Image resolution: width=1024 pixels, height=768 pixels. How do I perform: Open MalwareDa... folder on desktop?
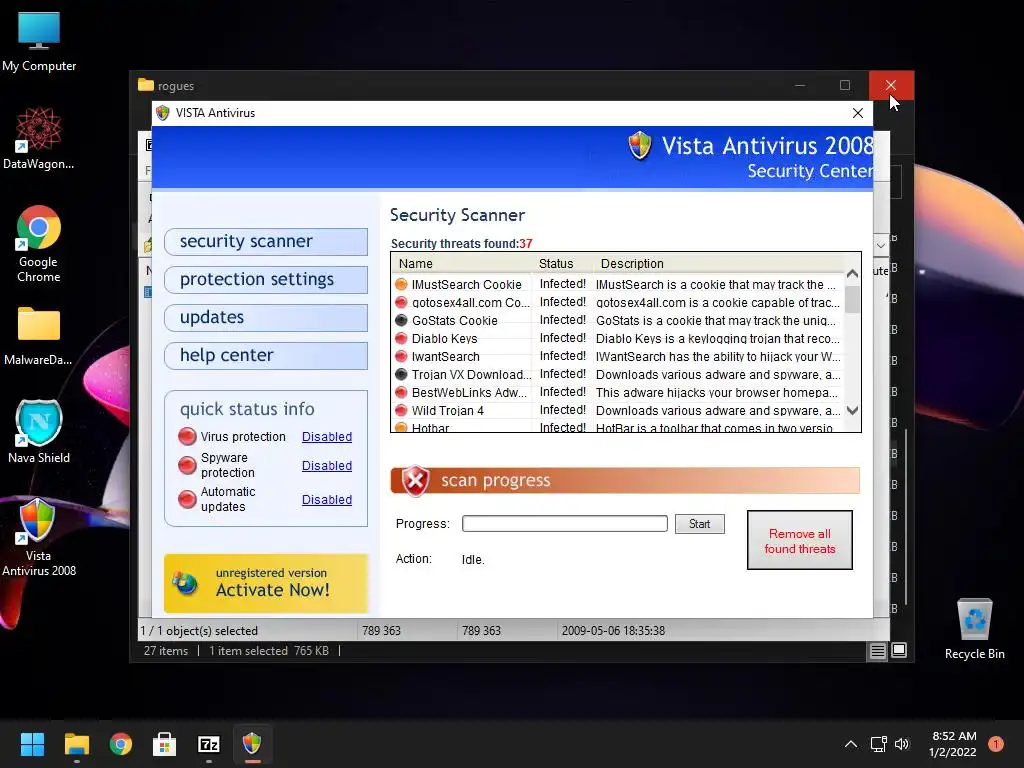click(39, 336)
